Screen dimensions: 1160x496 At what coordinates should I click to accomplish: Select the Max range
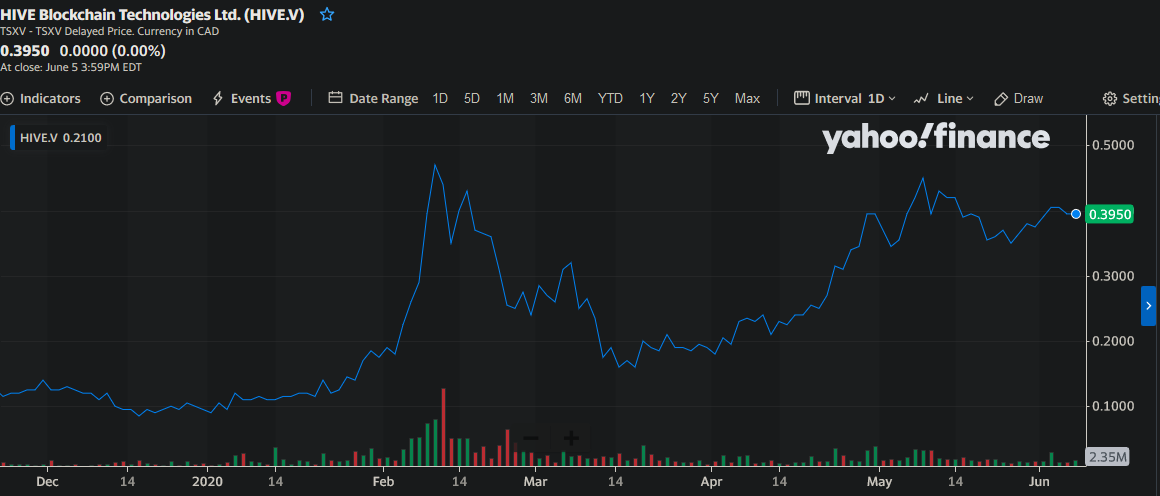point(747,98)
